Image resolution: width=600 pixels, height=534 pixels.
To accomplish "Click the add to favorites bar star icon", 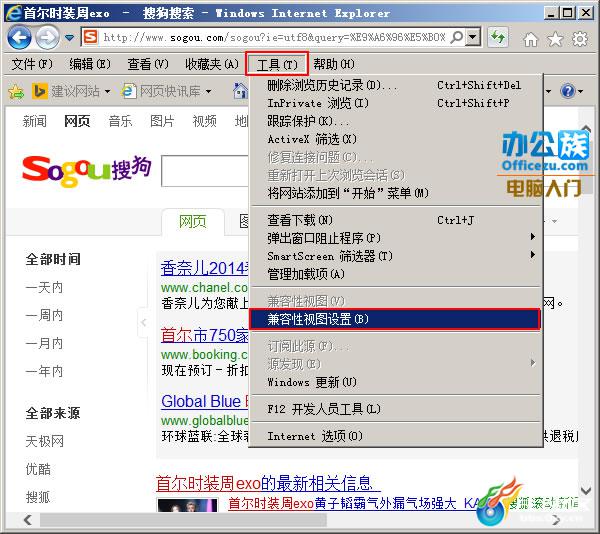I will [16, 91].
